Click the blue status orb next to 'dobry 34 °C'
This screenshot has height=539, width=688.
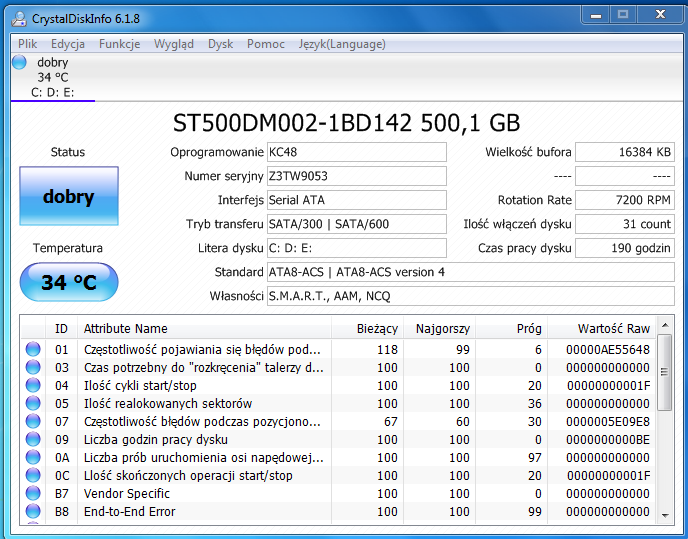[19, 62]
